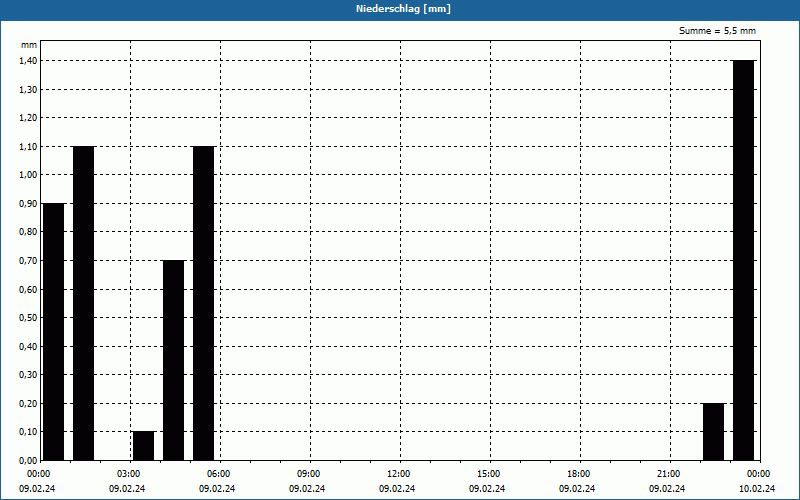Screen dimensions: 800x500
Task: Click the tallest 1,40 mm bar
Action: pyautogui.click(x=743, y=260)
